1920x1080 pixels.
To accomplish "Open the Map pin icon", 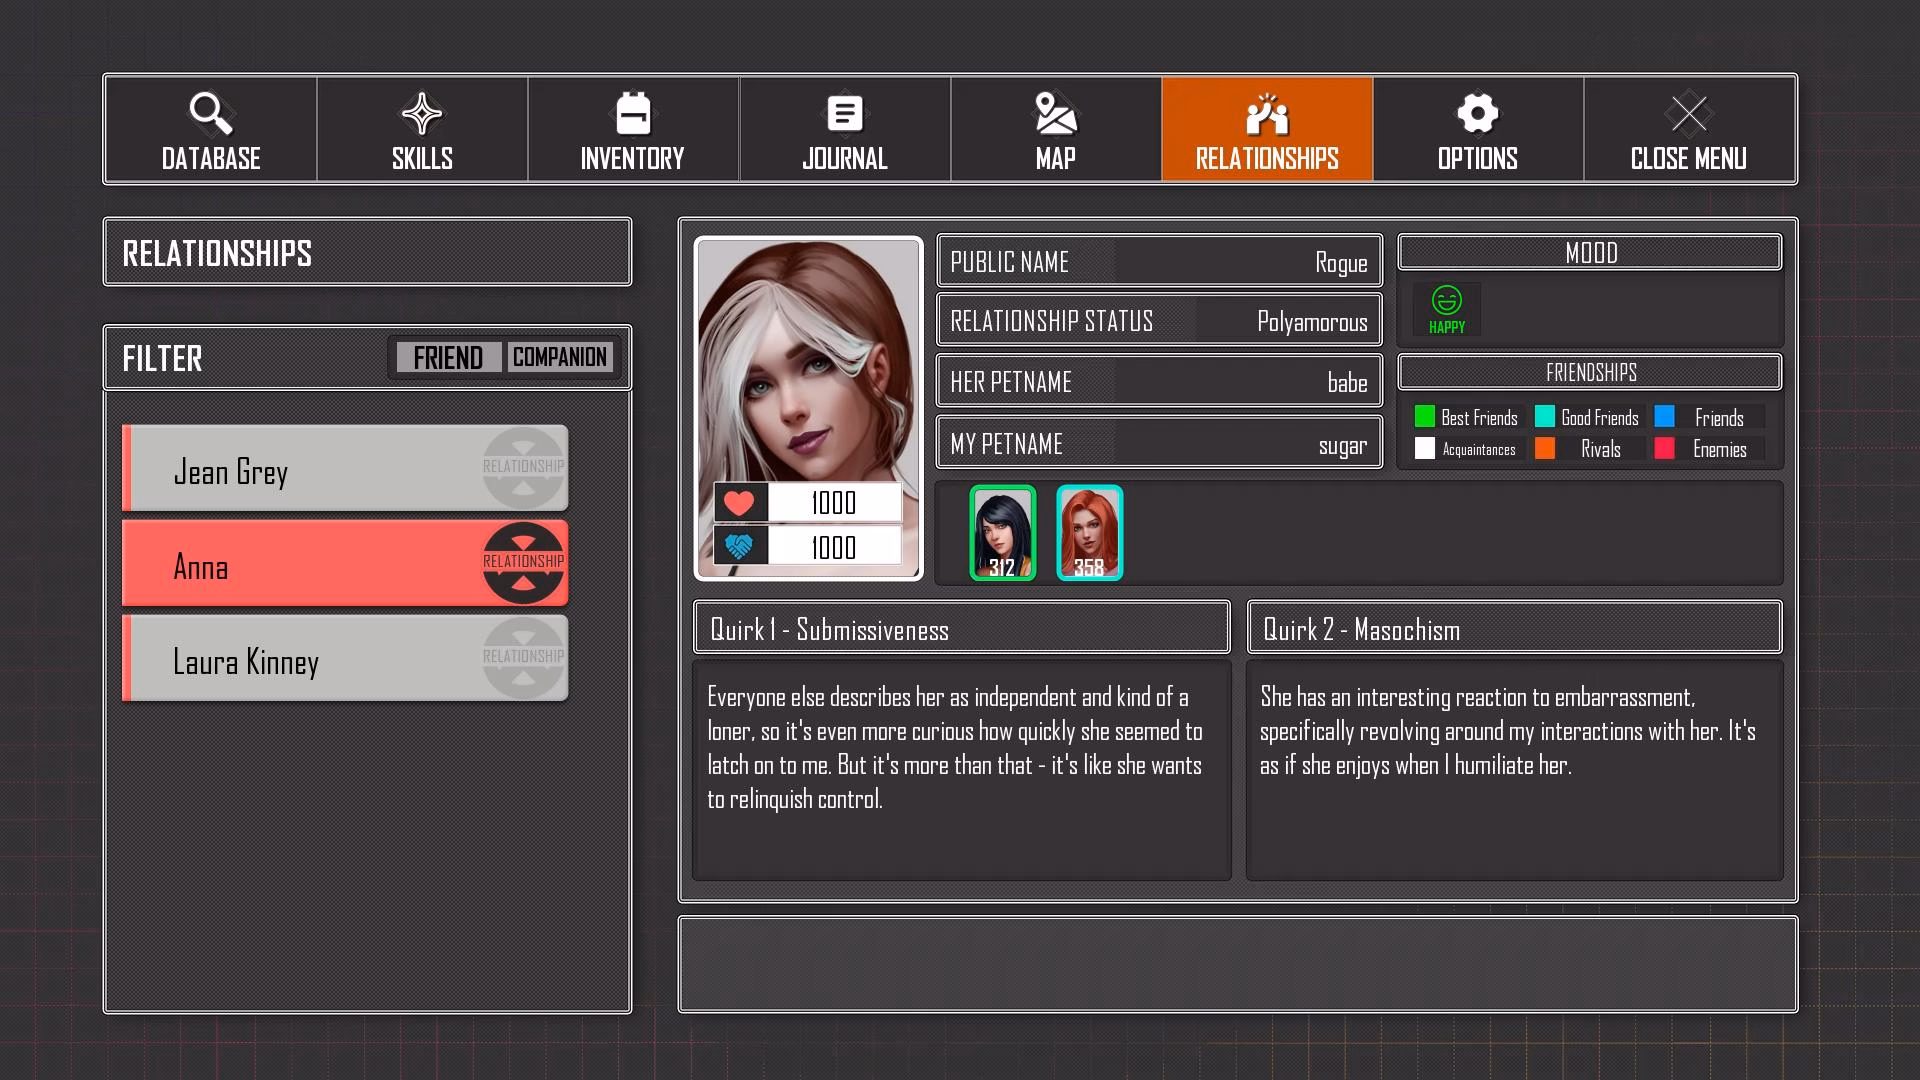I will click(1055, 114).
